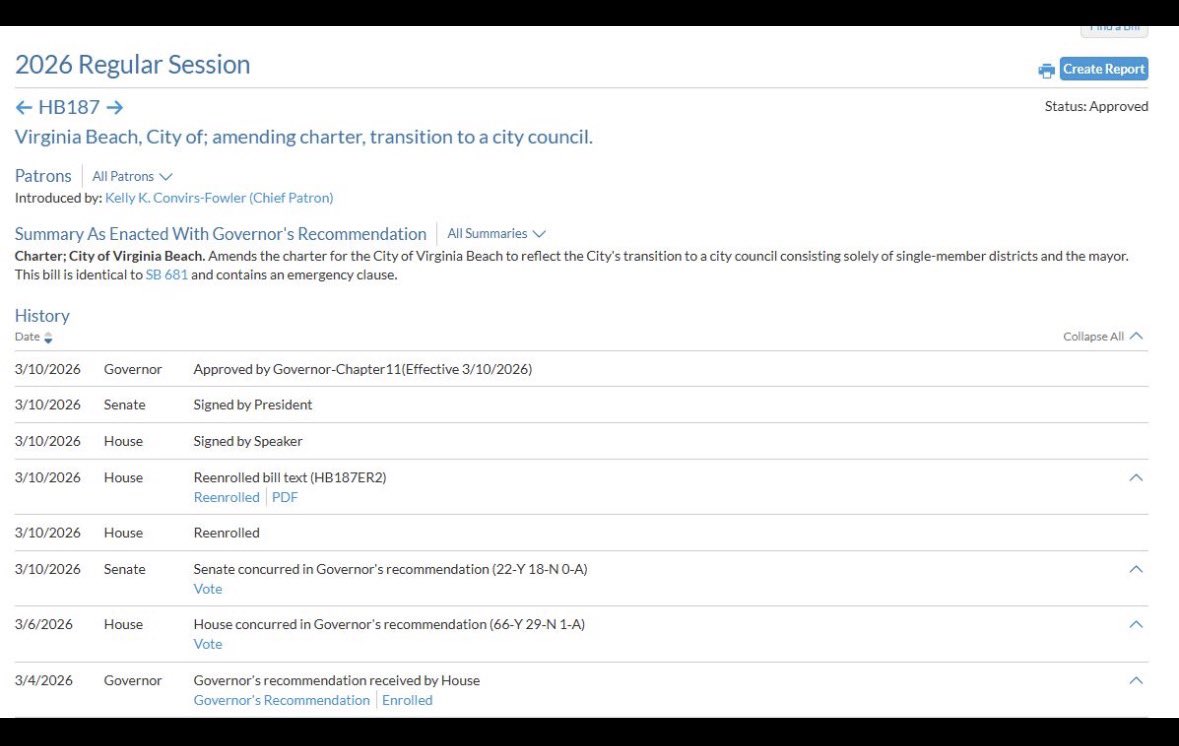The width and height of the screenshot is (1179, 746).
Task: Select the 'Signed by President' entry
Action: [x=253, y=405]
